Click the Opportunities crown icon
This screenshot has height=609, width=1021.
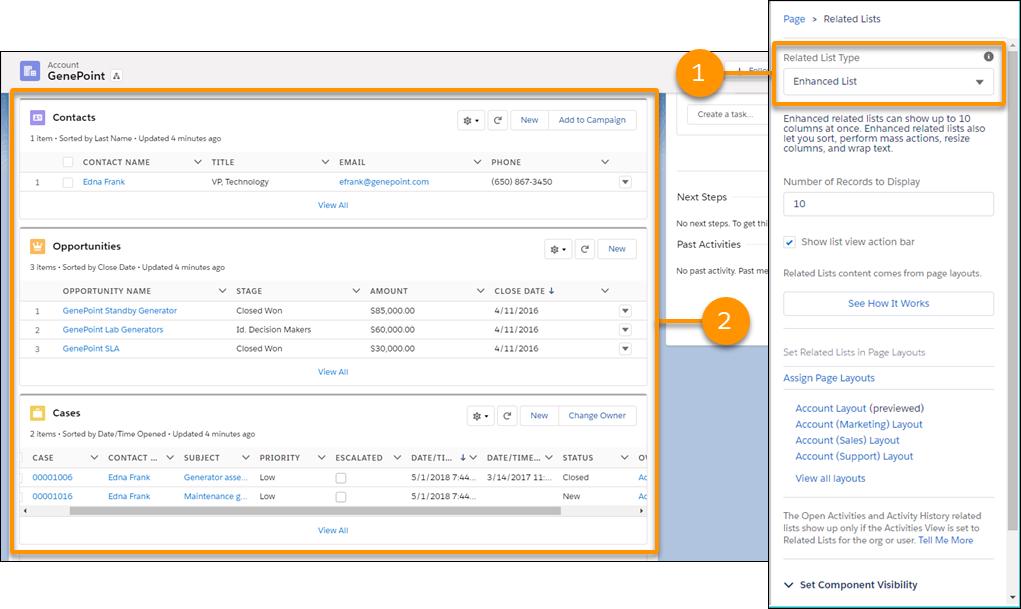tap(38, 246)
